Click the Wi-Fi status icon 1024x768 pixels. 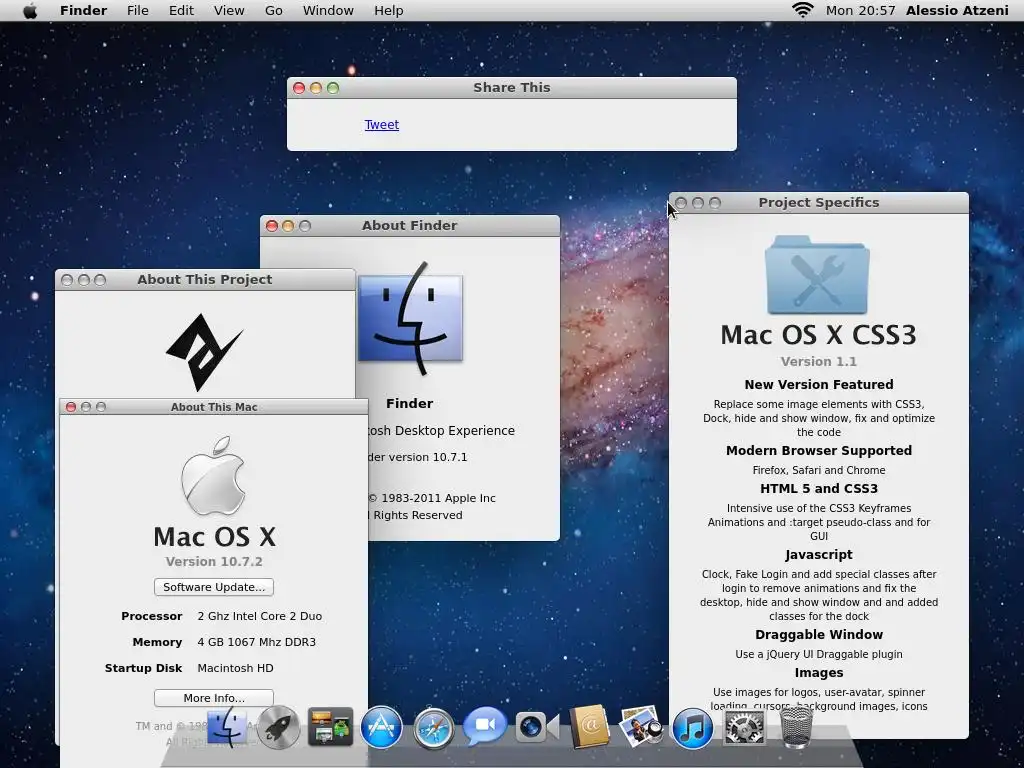(x=803, y=10)
